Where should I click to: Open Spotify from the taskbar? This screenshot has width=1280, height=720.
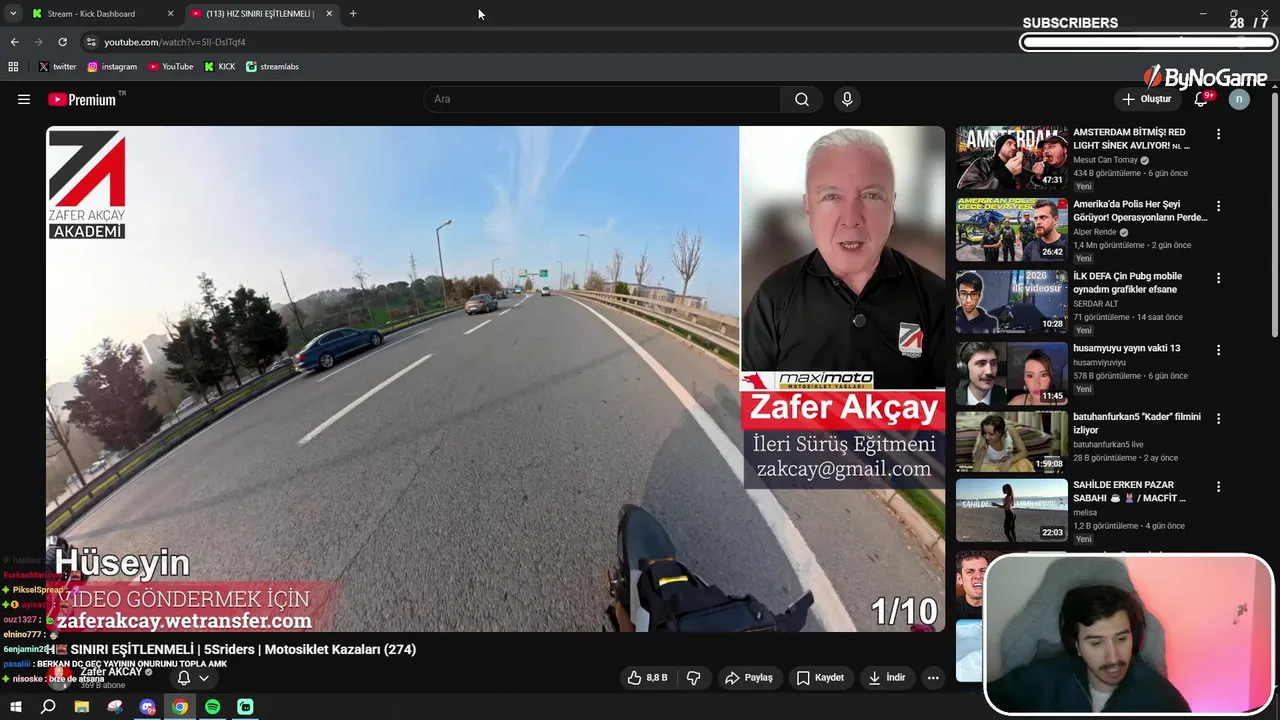coord(213,707)
